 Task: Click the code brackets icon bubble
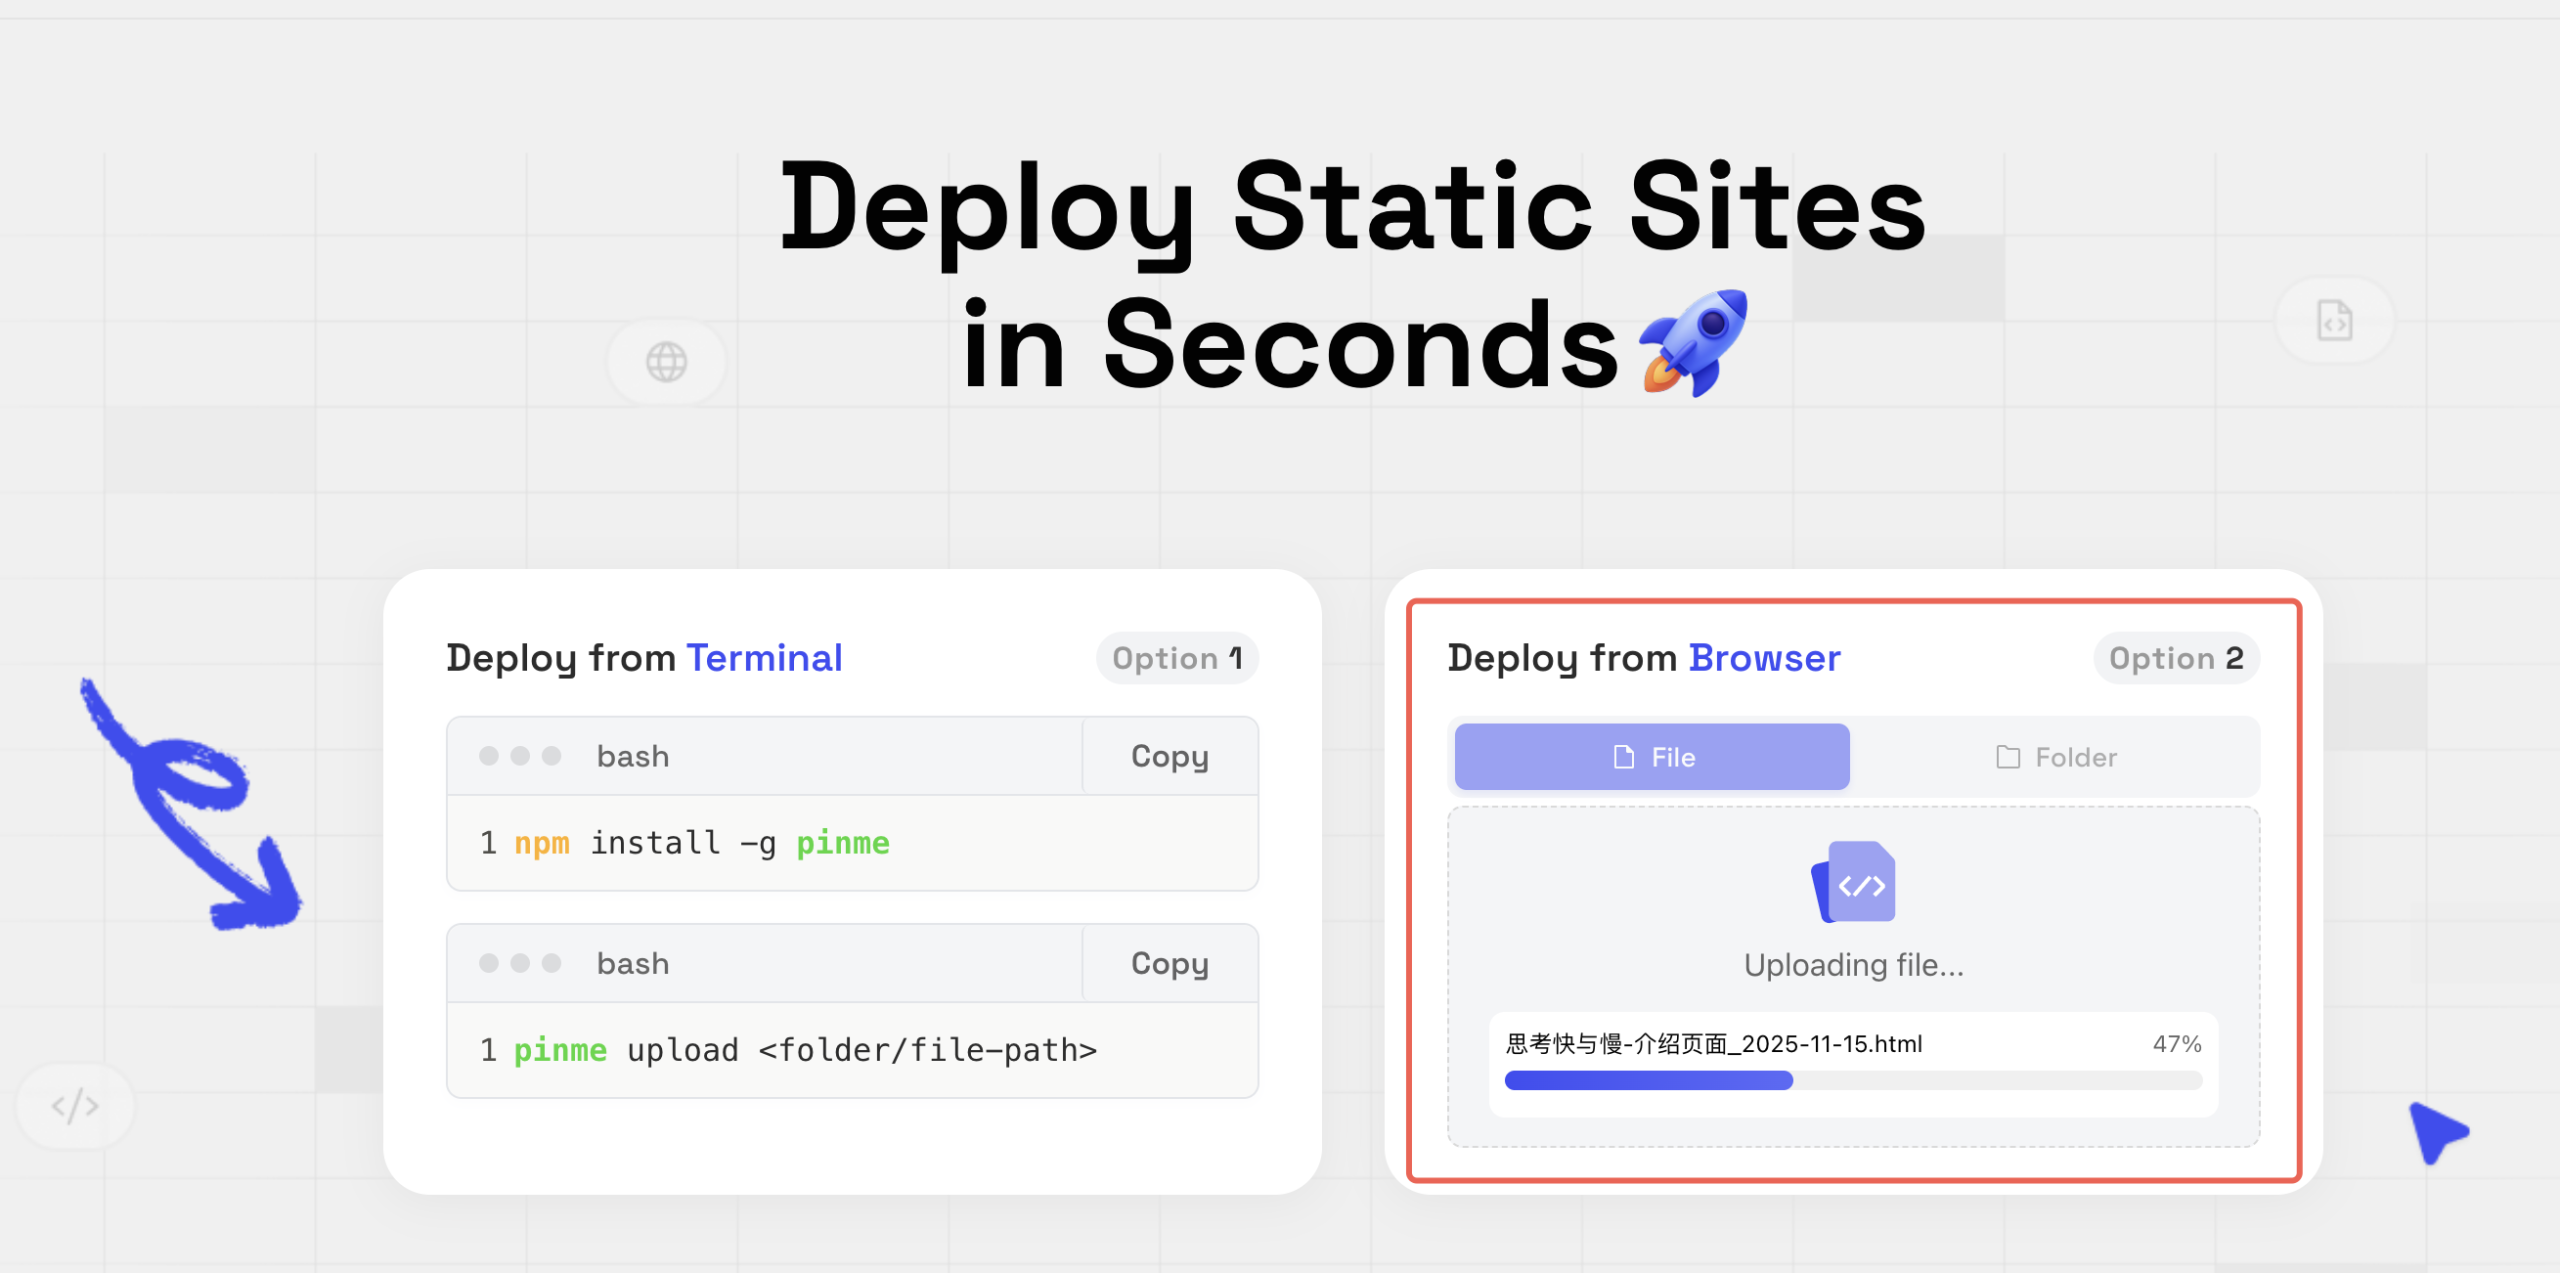(x=75, y=1106)
